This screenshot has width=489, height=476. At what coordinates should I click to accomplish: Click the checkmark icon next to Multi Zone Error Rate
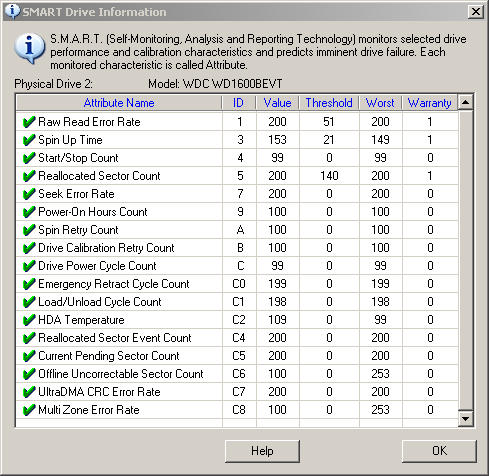click(29, 410)
